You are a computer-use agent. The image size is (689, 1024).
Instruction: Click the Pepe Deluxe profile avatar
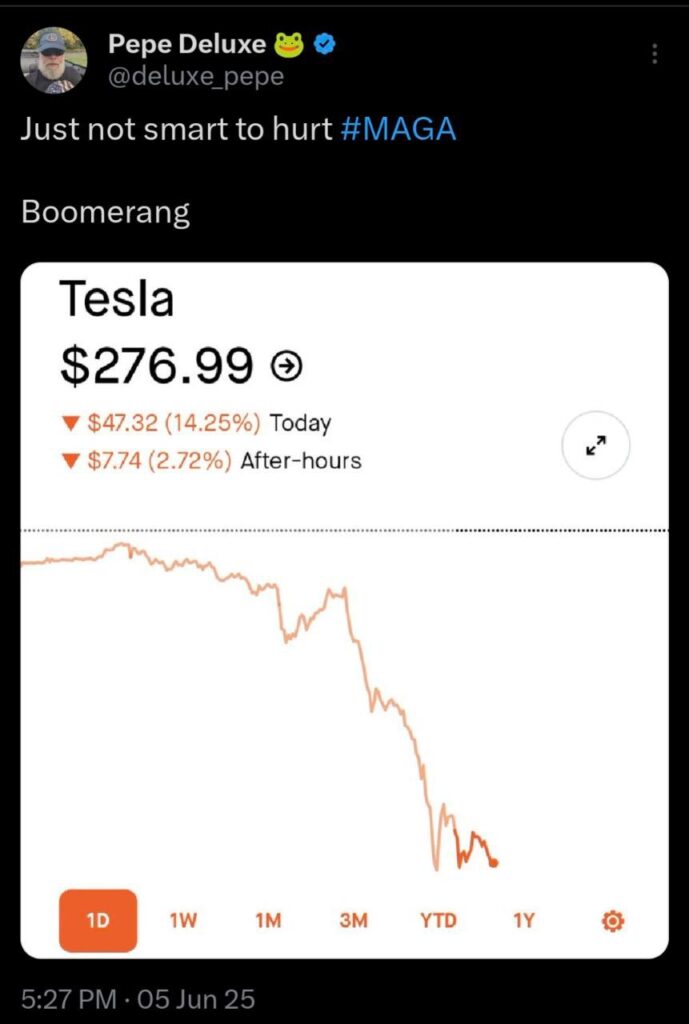click(x=54, y=60)
